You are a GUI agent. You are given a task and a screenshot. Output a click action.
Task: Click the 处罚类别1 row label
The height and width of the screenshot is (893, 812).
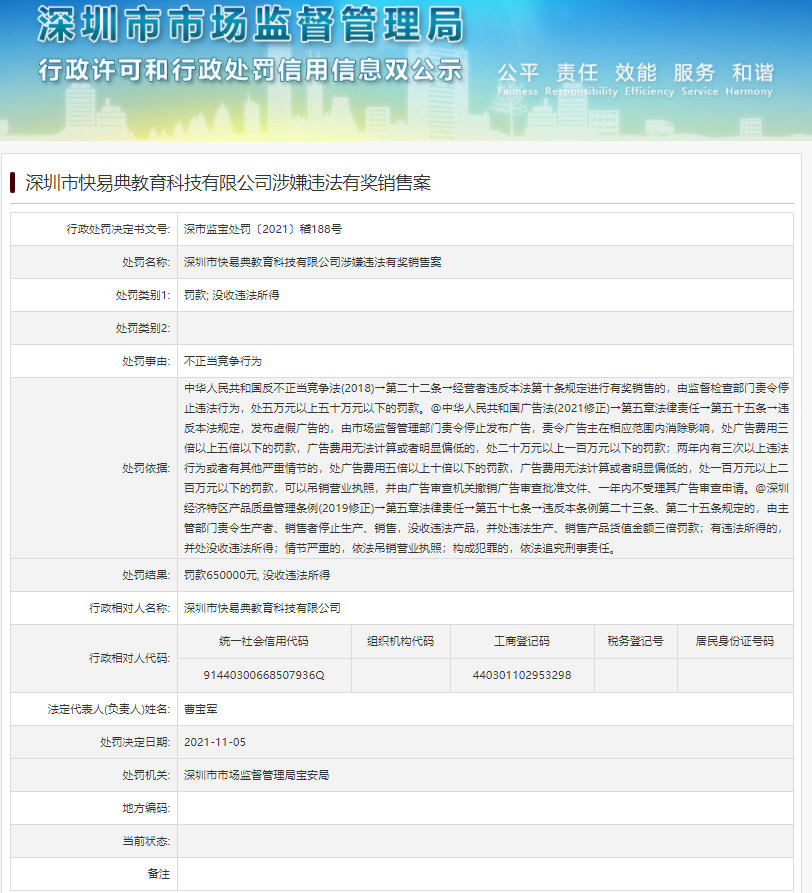(143, 295)
